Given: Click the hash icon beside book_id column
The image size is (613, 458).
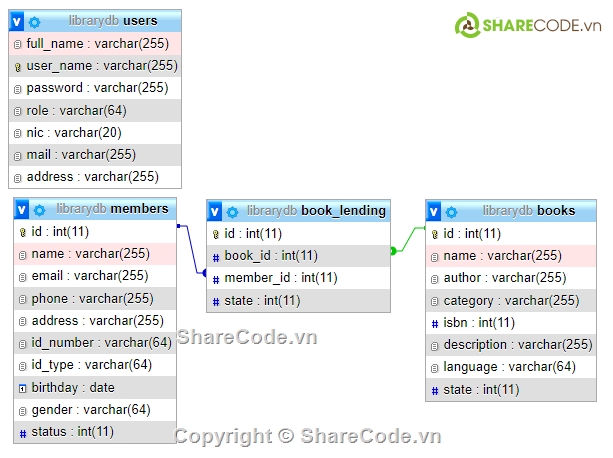Looking at the screenshot, I should (x=215, y=256).
